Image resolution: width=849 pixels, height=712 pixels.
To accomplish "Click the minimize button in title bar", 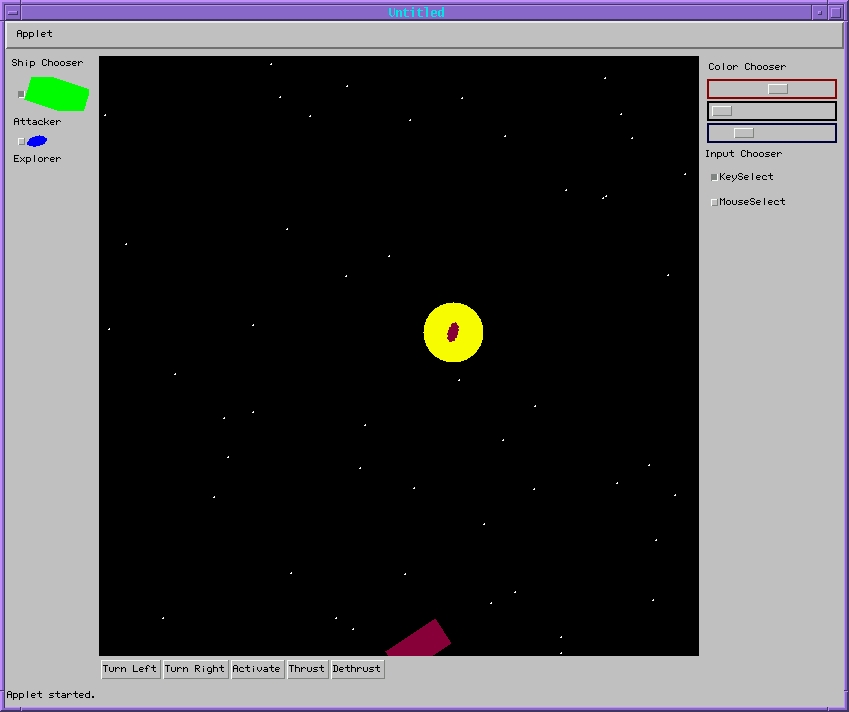I will tap(820, 12).
